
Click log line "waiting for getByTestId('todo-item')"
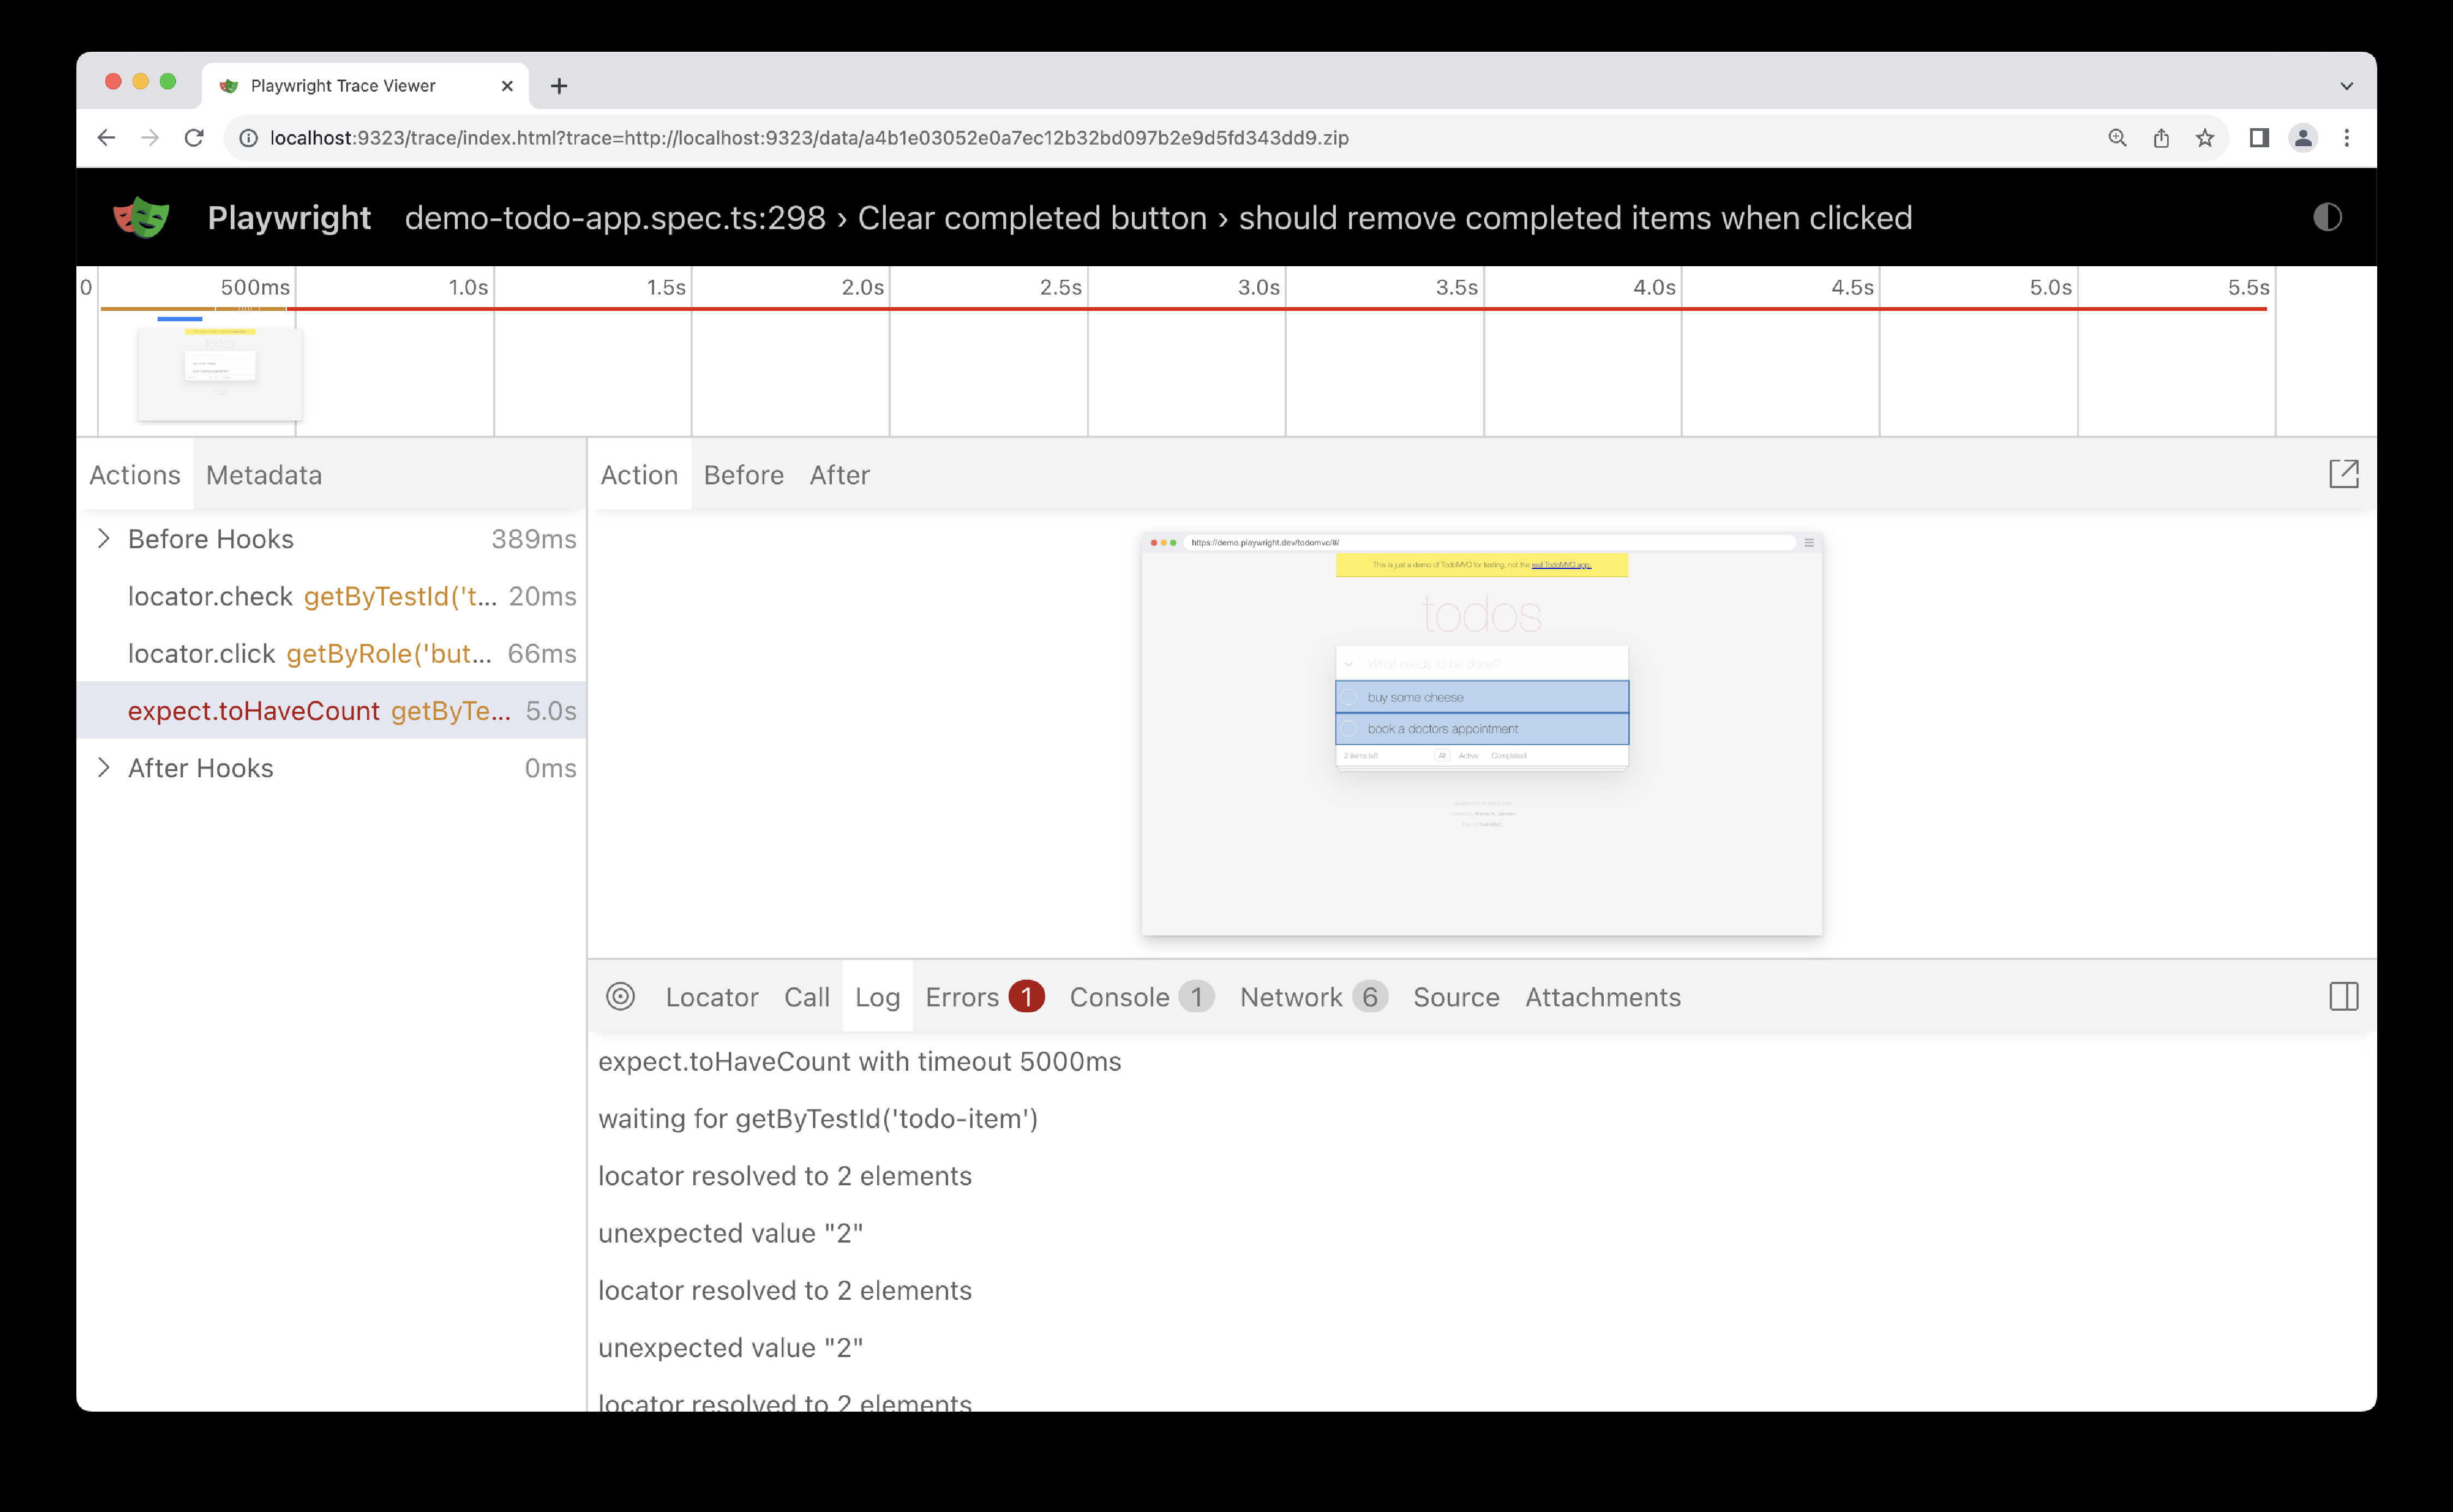click(x=818, y=1119)
